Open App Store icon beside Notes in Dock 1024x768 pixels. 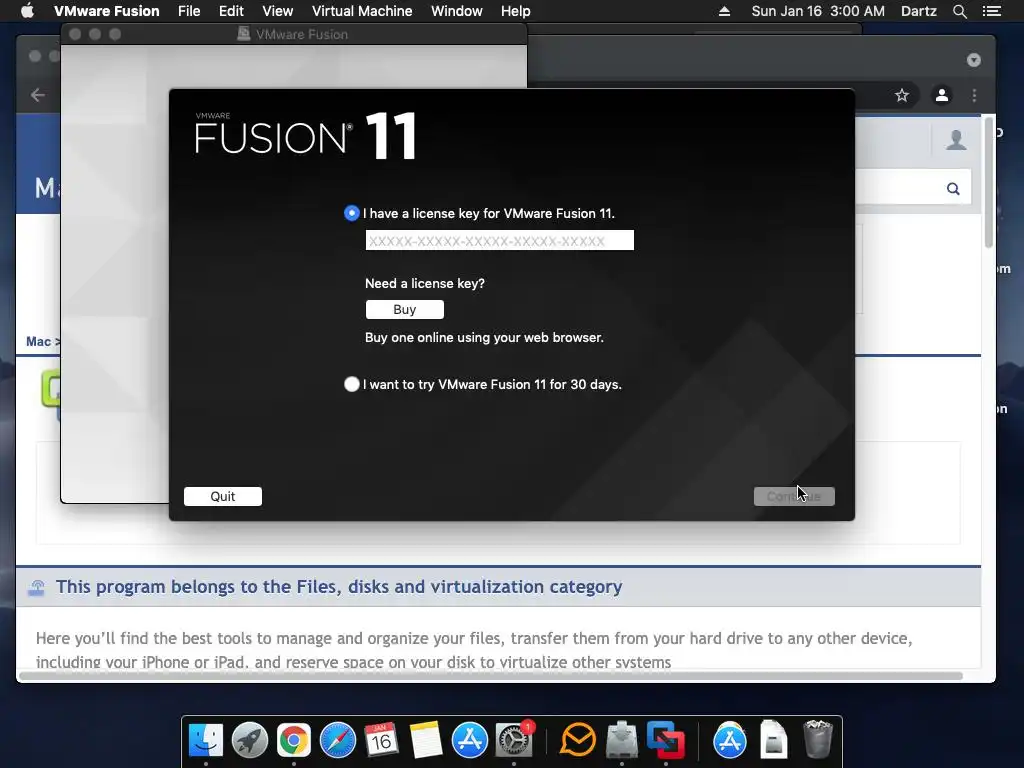(x=470, y=741)
